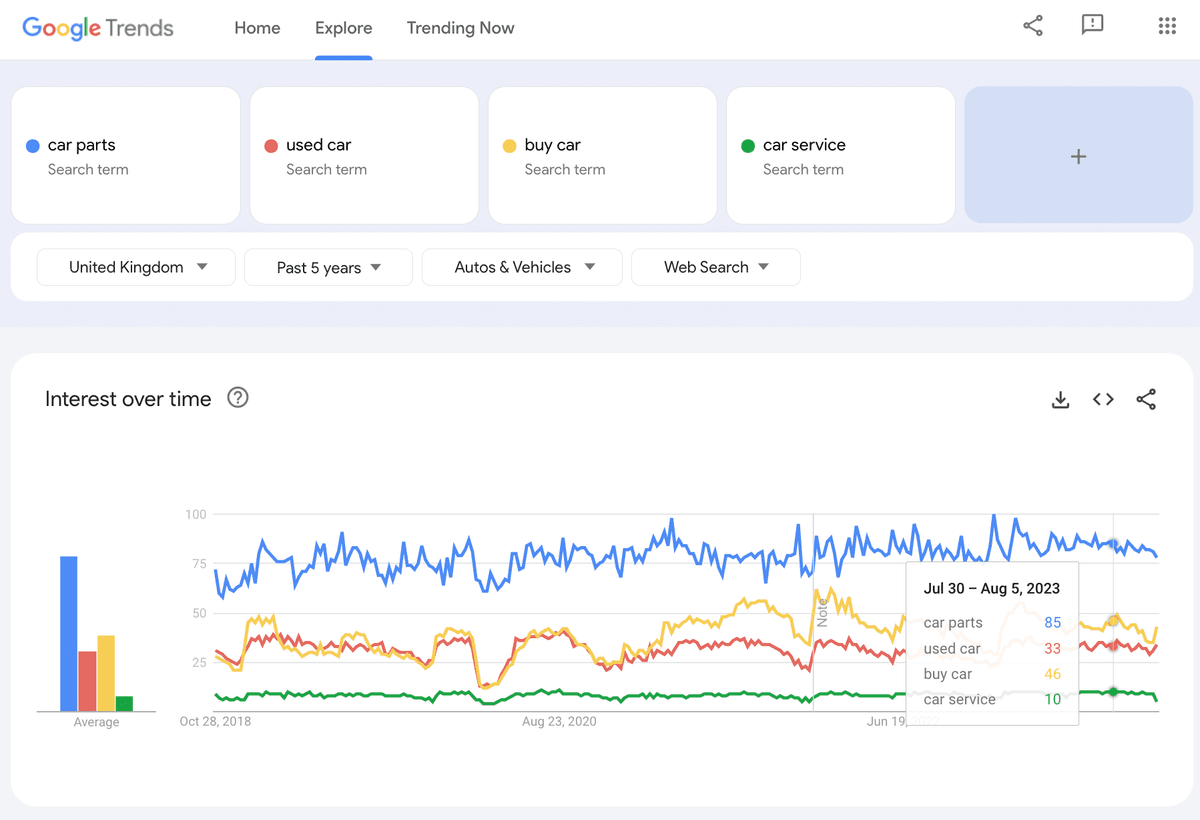Click the highlighted blue point on chart
Image resolution: width=1200 pixels, height=820 pixels.
pyautogui.click(x=1113, y=544)
